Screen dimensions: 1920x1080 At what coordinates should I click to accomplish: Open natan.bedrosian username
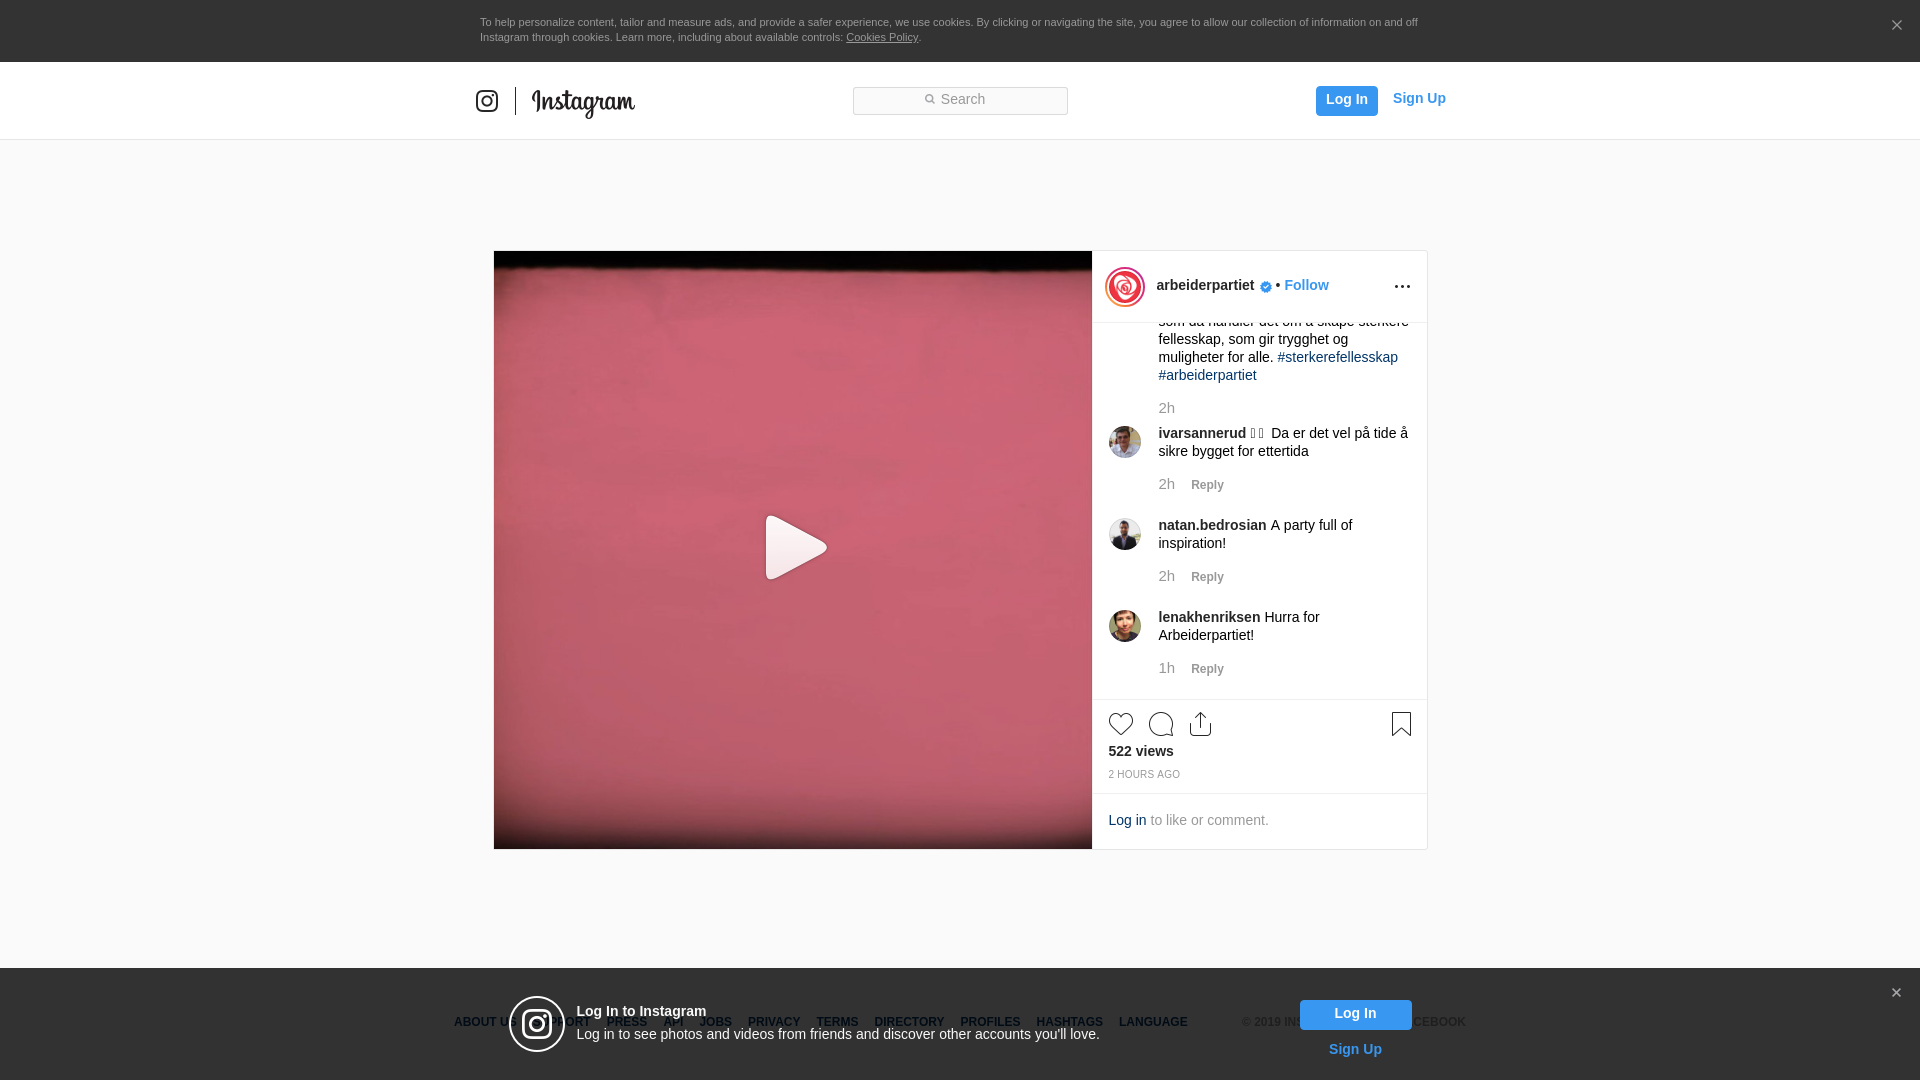(1212, 525)
